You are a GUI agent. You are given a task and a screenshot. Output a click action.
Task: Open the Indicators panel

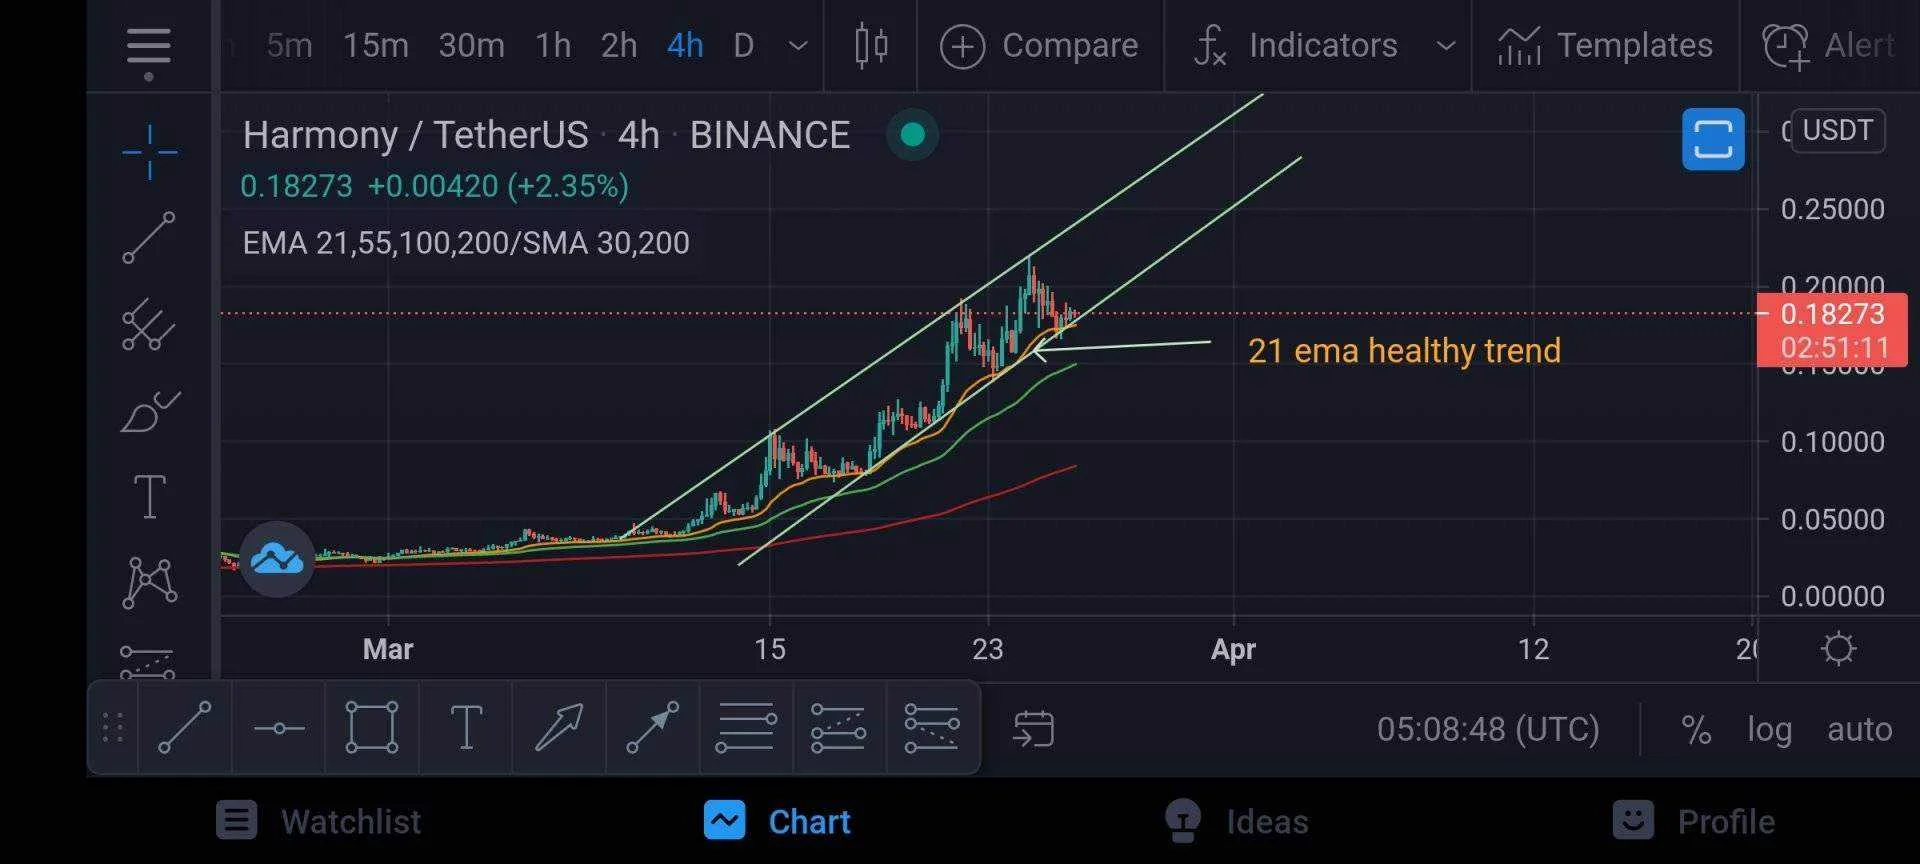pos(1296,46)
